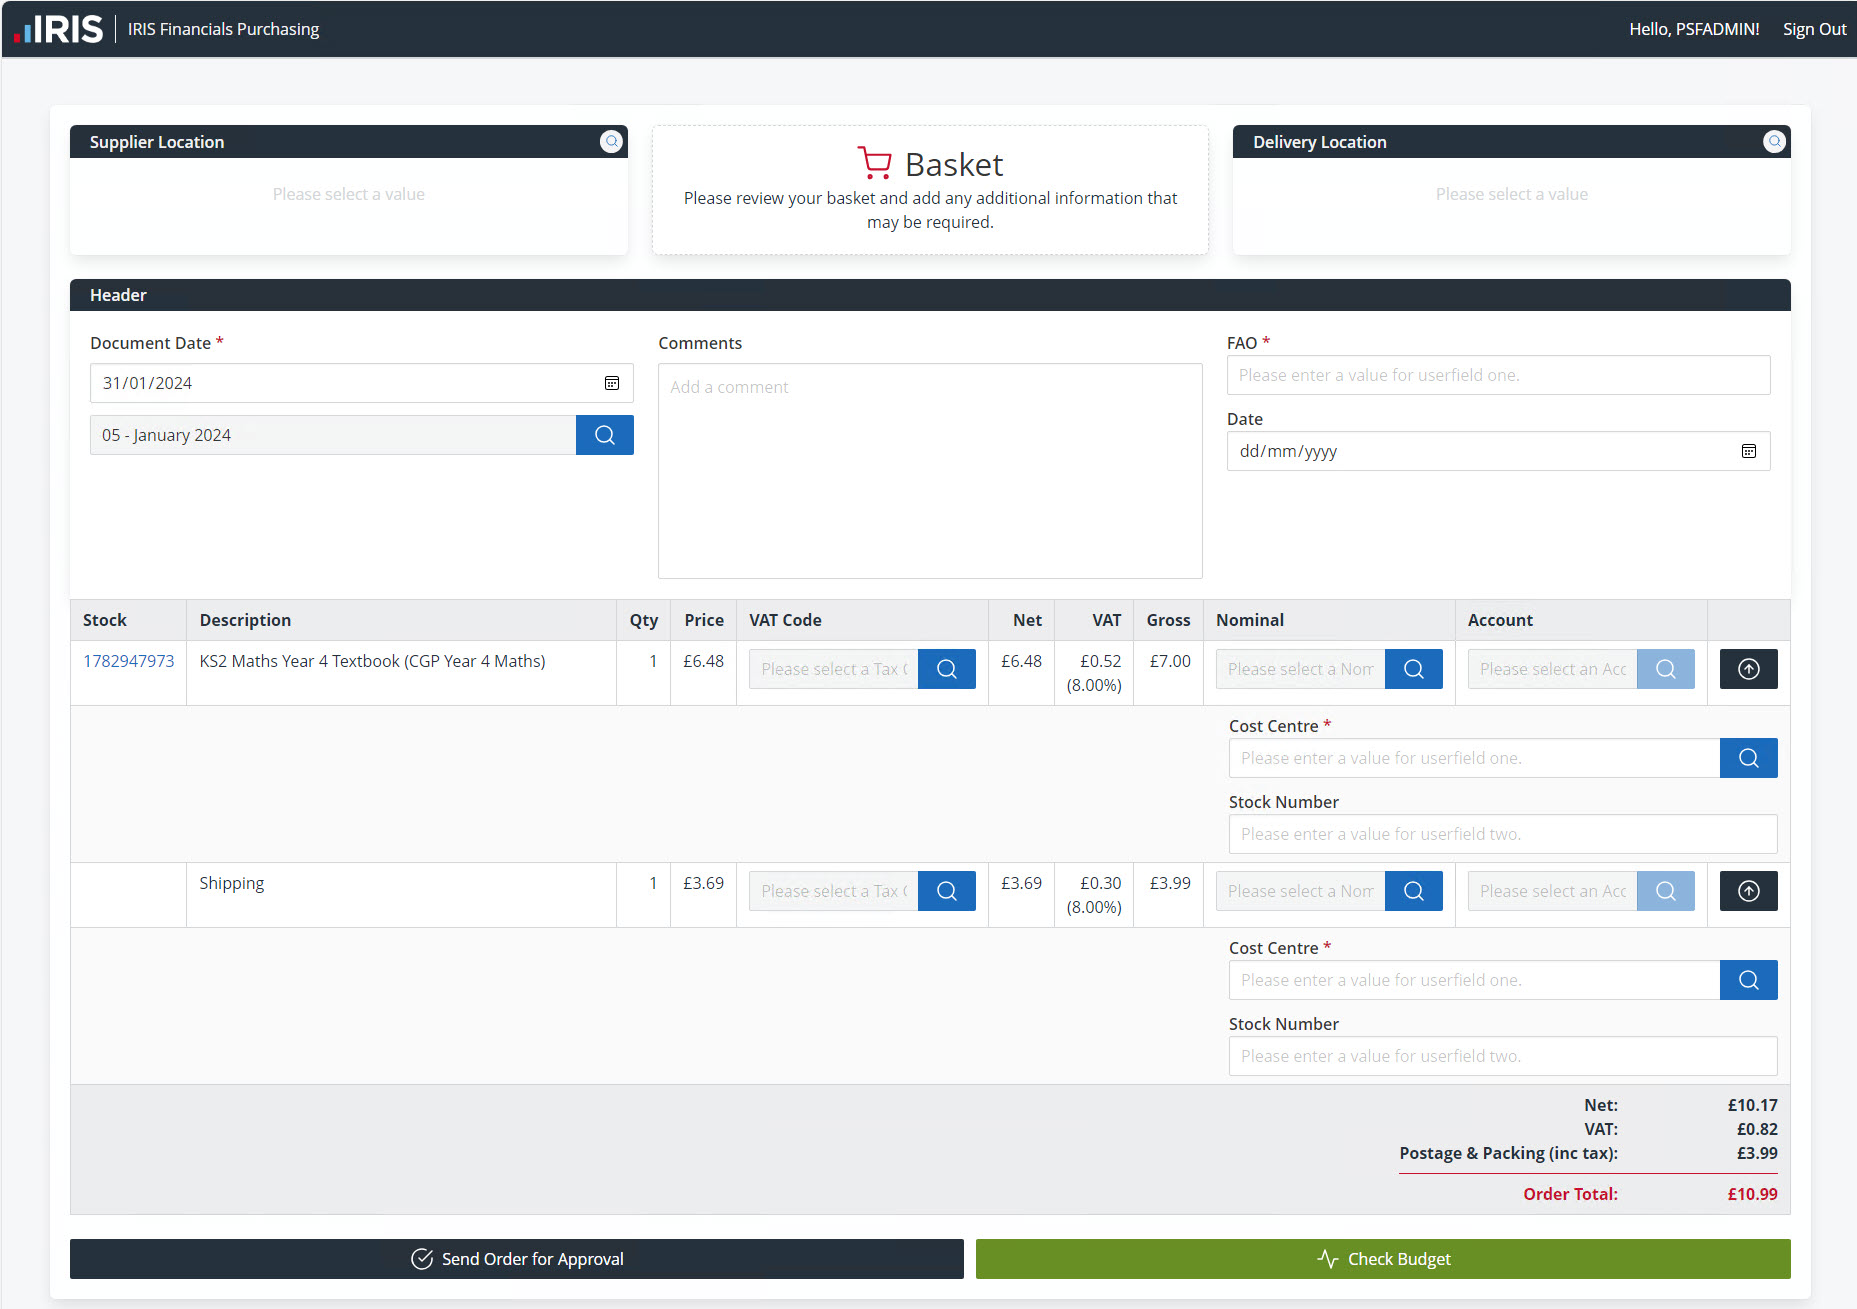Click the up-arrow button on the textbook row

point(1748,669)
